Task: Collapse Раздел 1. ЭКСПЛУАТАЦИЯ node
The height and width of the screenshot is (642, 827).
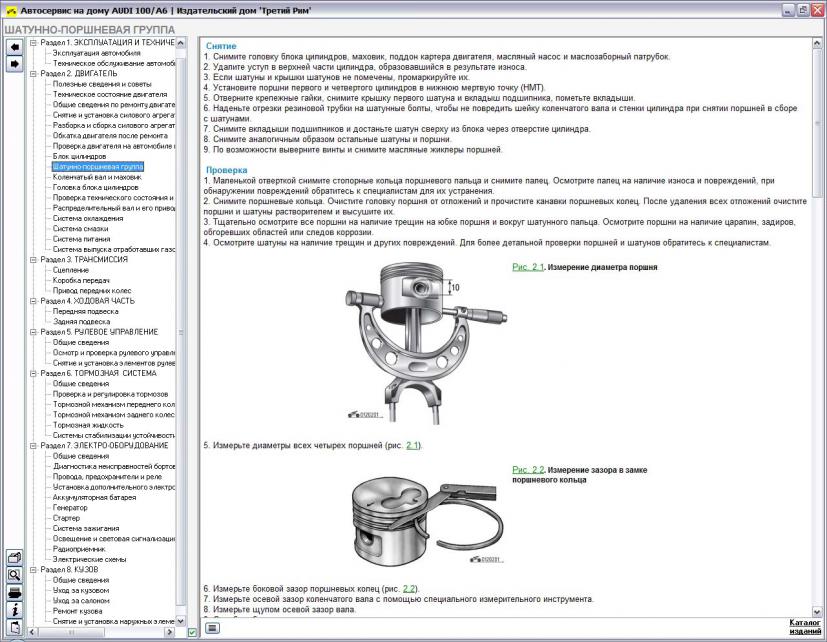Action: 33,43
